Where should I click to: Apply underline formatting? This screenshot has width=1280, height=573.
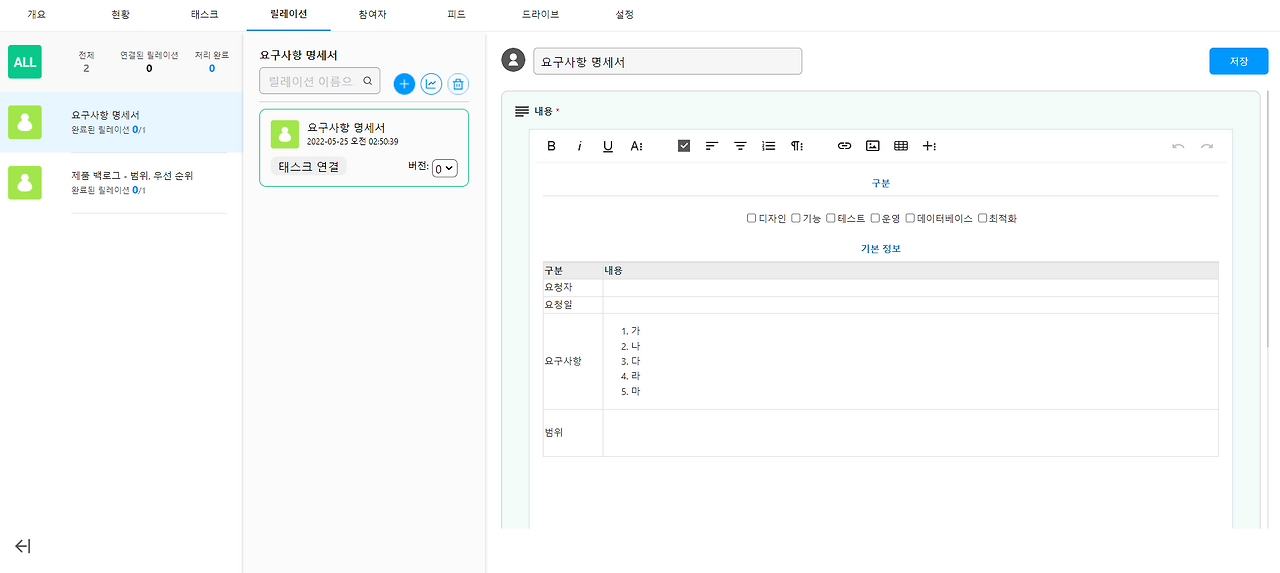tap(607, 146)
